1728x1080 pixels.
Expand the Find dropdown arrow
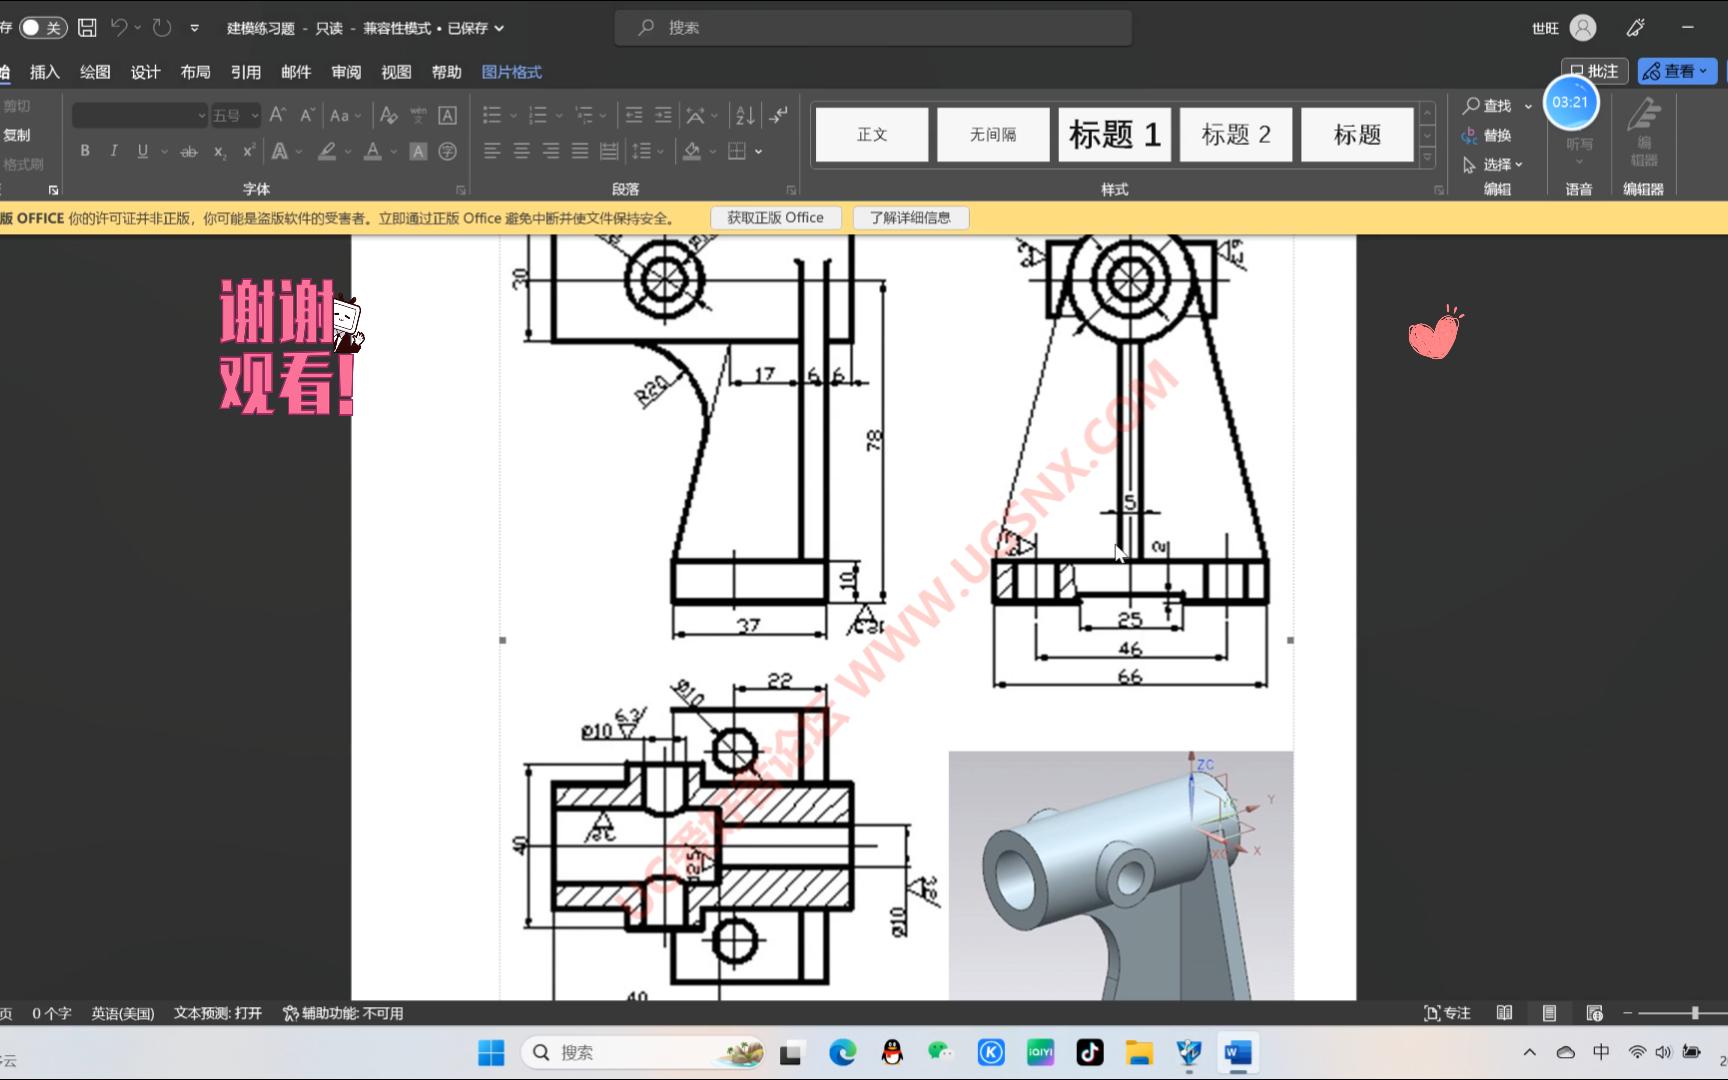pos(1528,106)
